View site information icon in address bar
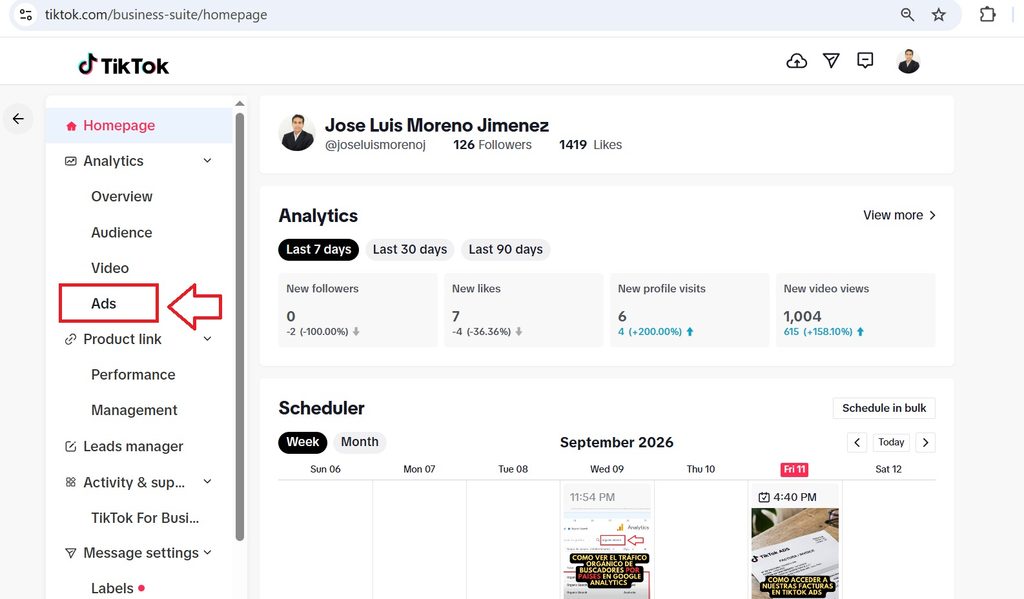Image resolution: width=1024 pixels, height=599 pixels. [x=26, y=14]
